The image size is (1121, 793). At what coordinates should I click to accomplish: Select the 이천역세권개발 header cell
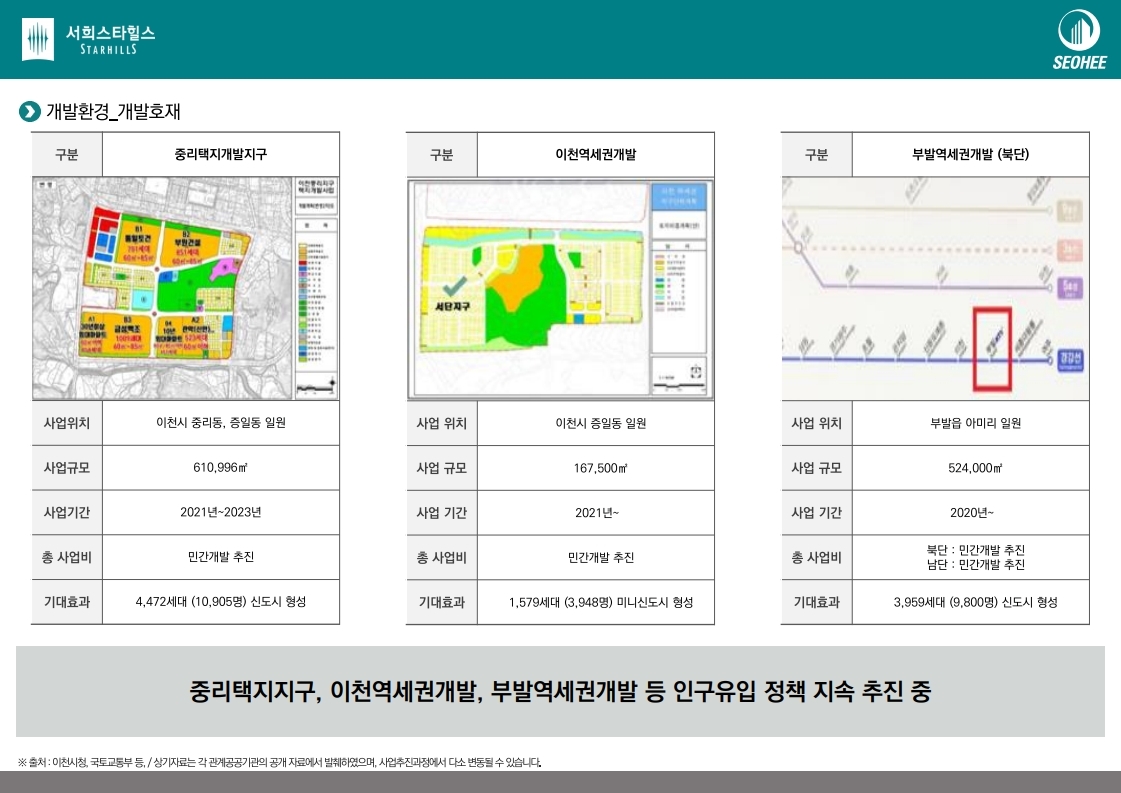[x=596, y=154]
